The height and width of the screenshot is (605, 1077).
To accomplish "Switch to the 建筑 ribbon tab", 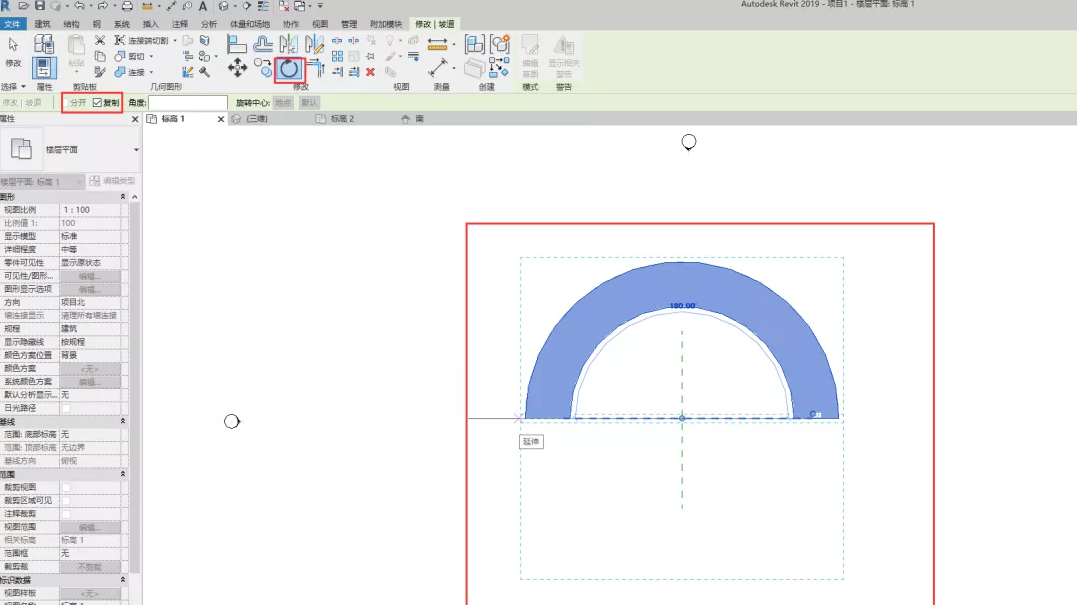I will click(x=43, y=24).
